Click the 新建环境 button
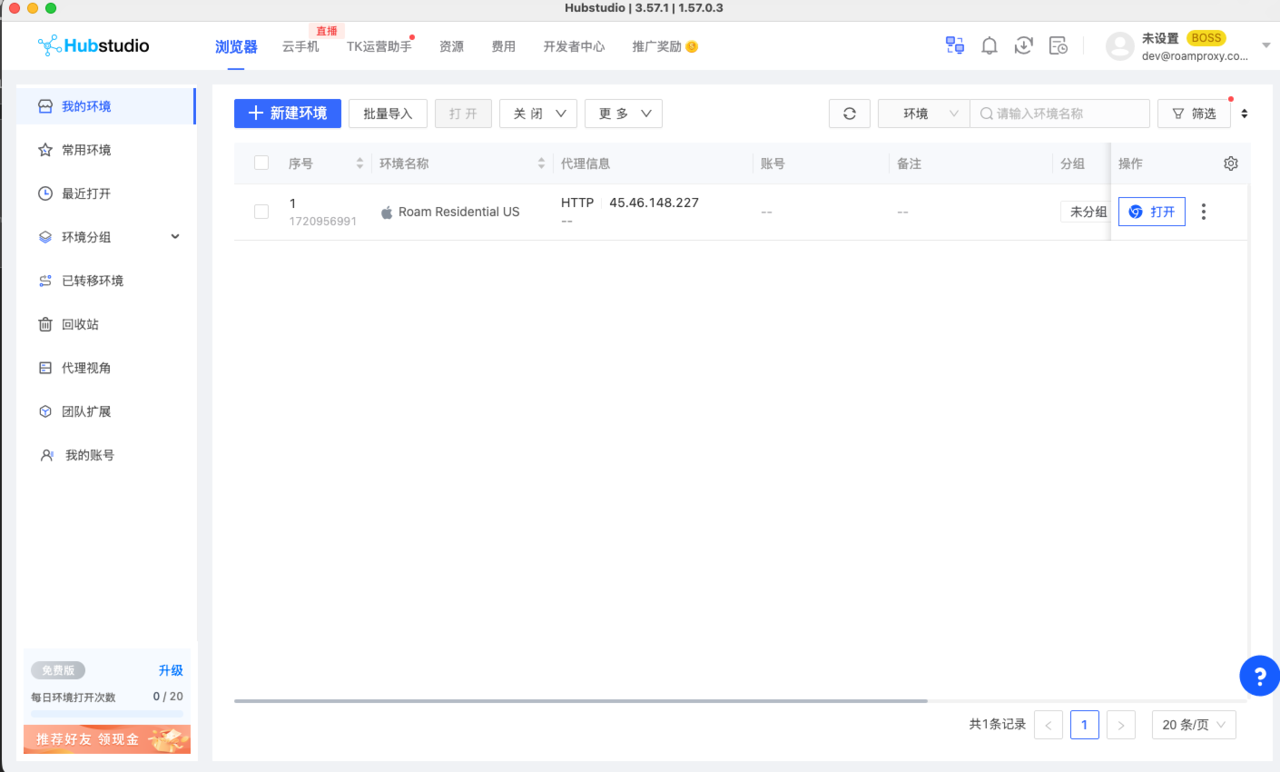The image size is (1280, 772). click(x=288, y=114)
